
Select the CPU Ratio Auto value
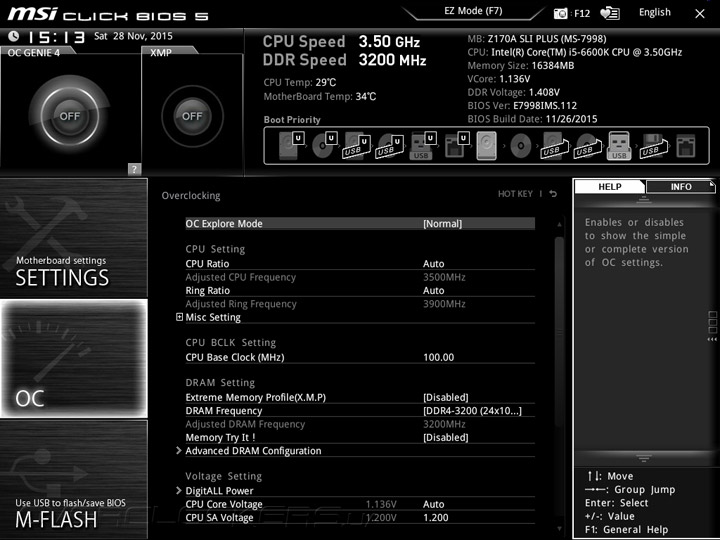click(433, 264)
